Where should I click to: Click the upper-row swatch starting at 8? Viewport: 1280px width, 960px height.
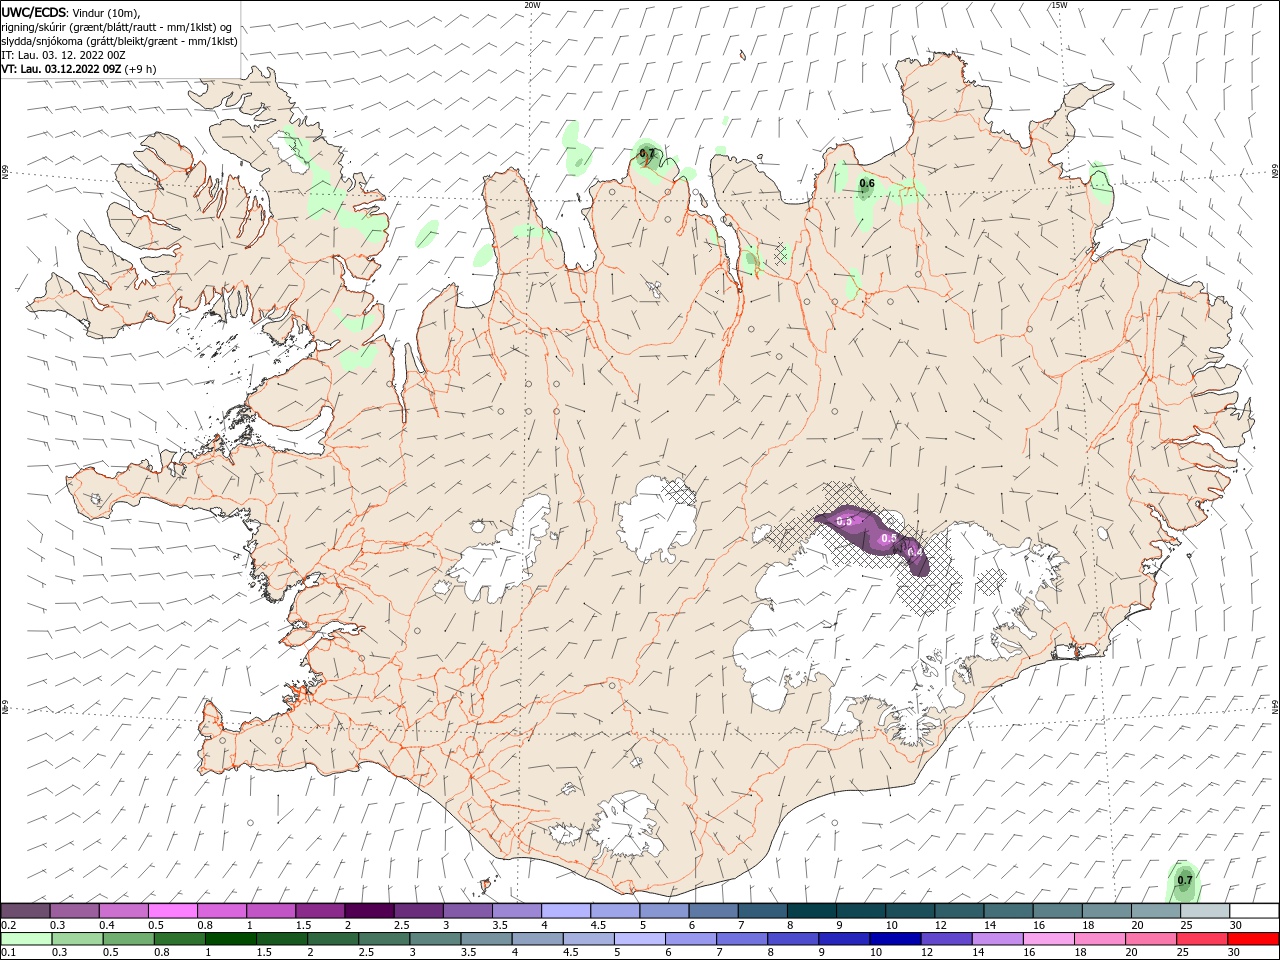tap(812, 911)
